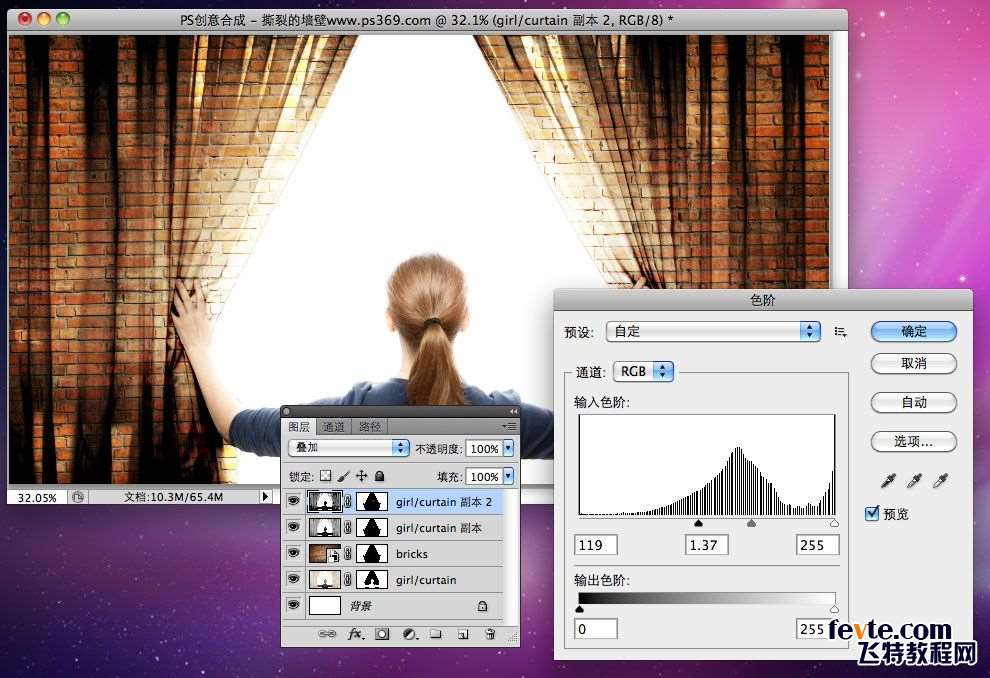Viewport: 990px width, 678px height.
Task: Click the white input level slider
Action: click(835, 523)
